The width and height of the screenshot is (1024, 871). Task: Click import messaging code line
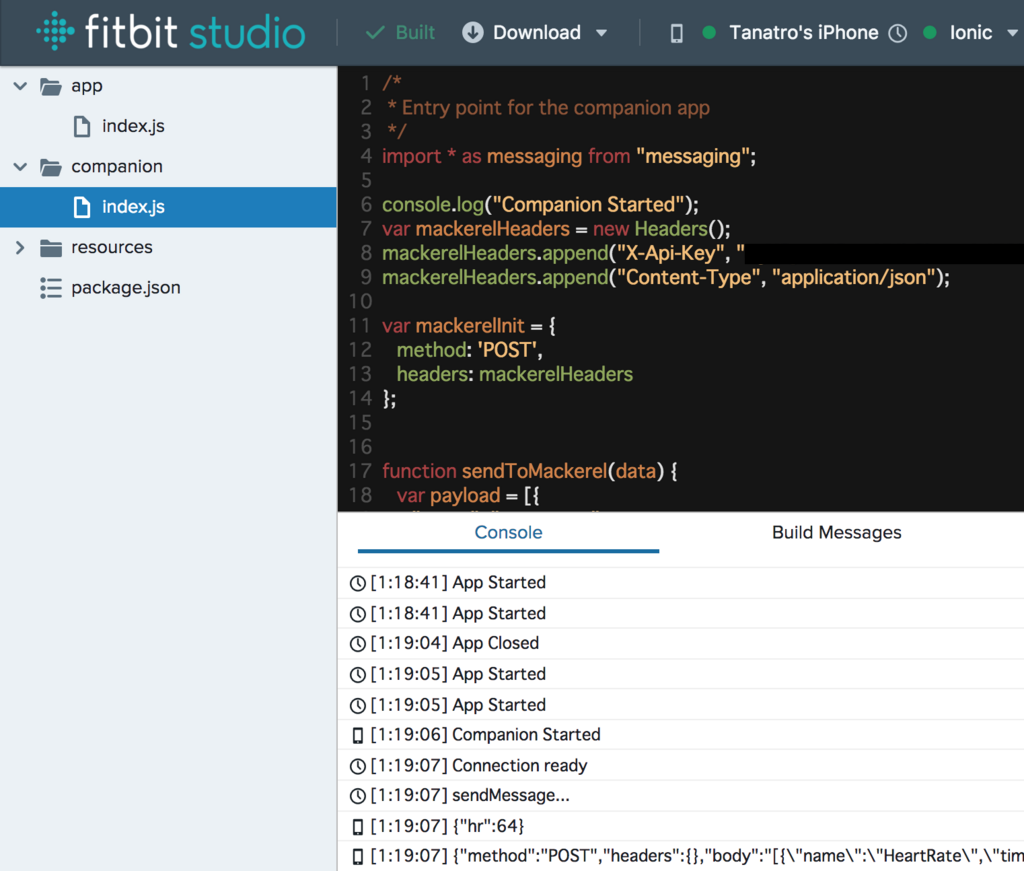[569, 156]
